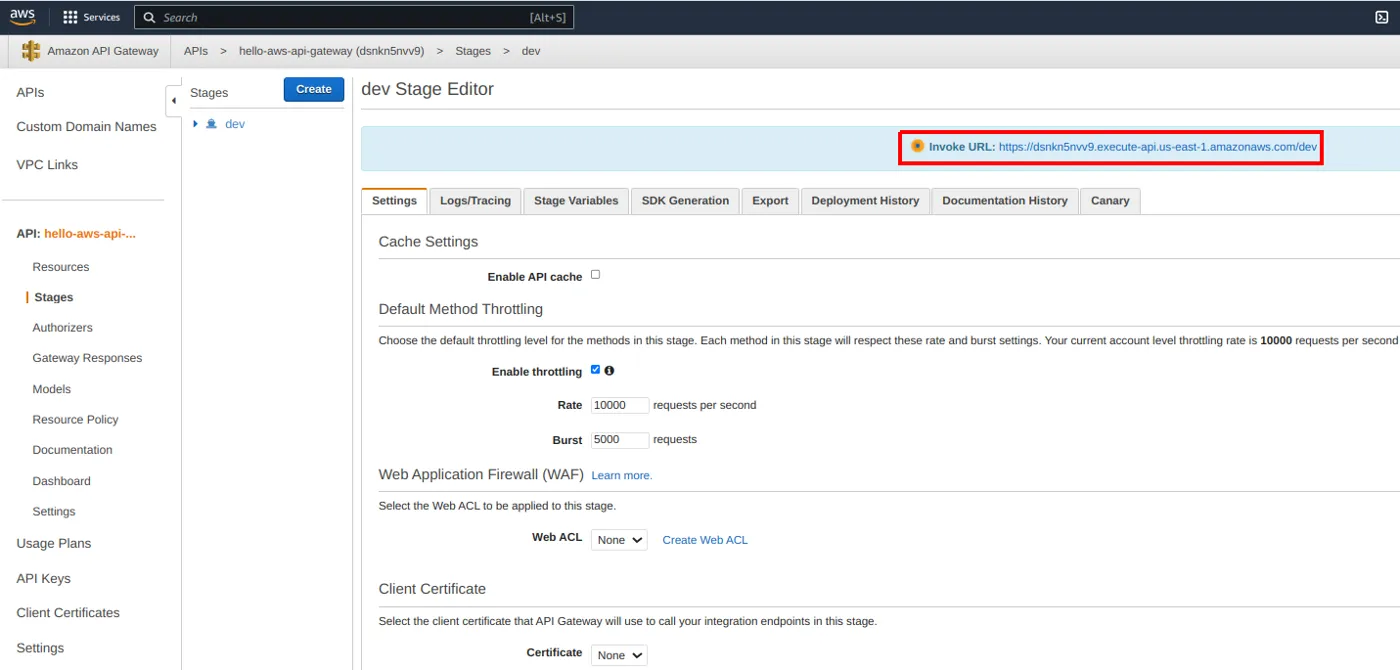Collapse the sidebar with the arrow handle
Image resolution: width=1400 pixels, height=670 pixels.
click(173, 100)
